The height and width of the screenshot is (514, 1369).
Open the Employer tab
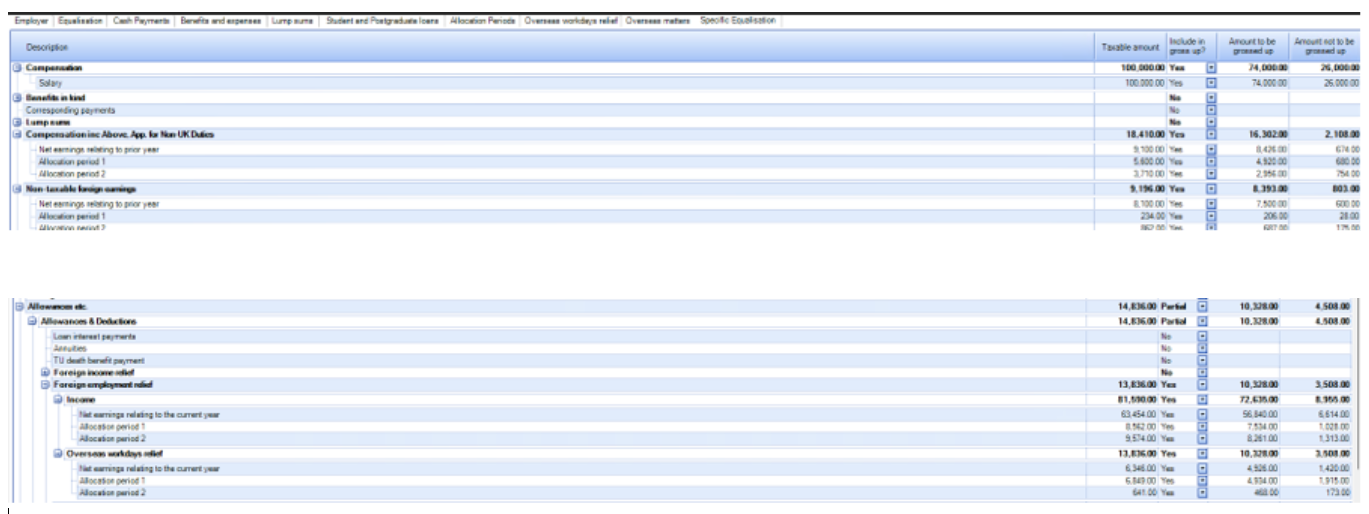point(33,20)
